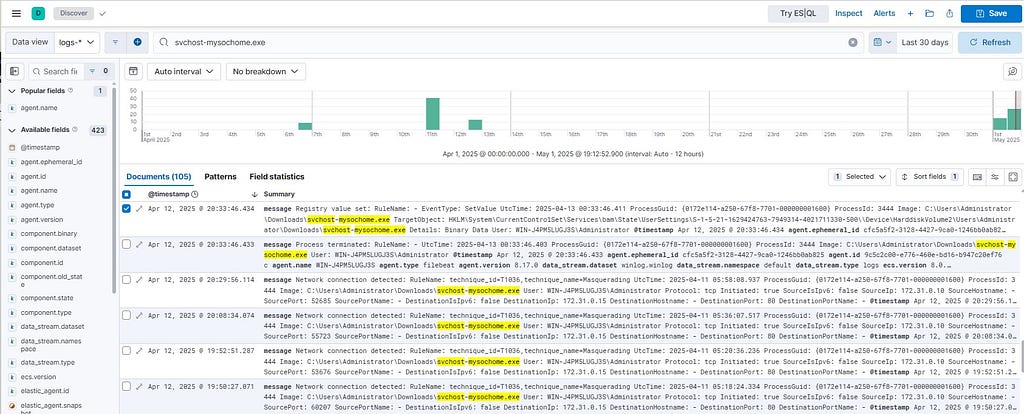Uncheck the 20:33:46.434 row checkbox
Viewport: 1024px width, 414px height.
[127, 208]
